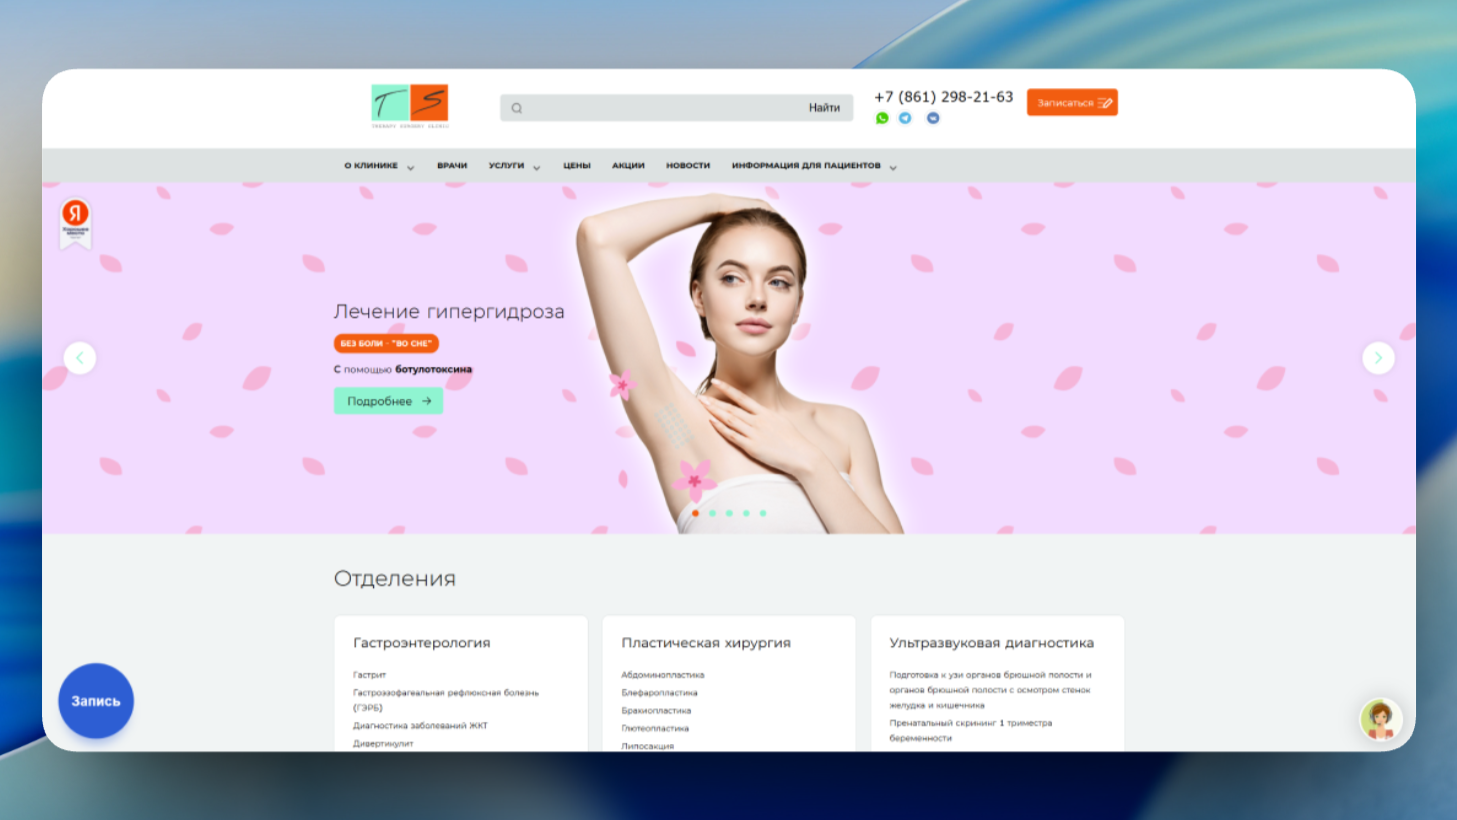Click the TS clinic logo
The width and height of the screenshot is (1457, 820).
click(x=410, y=106)
